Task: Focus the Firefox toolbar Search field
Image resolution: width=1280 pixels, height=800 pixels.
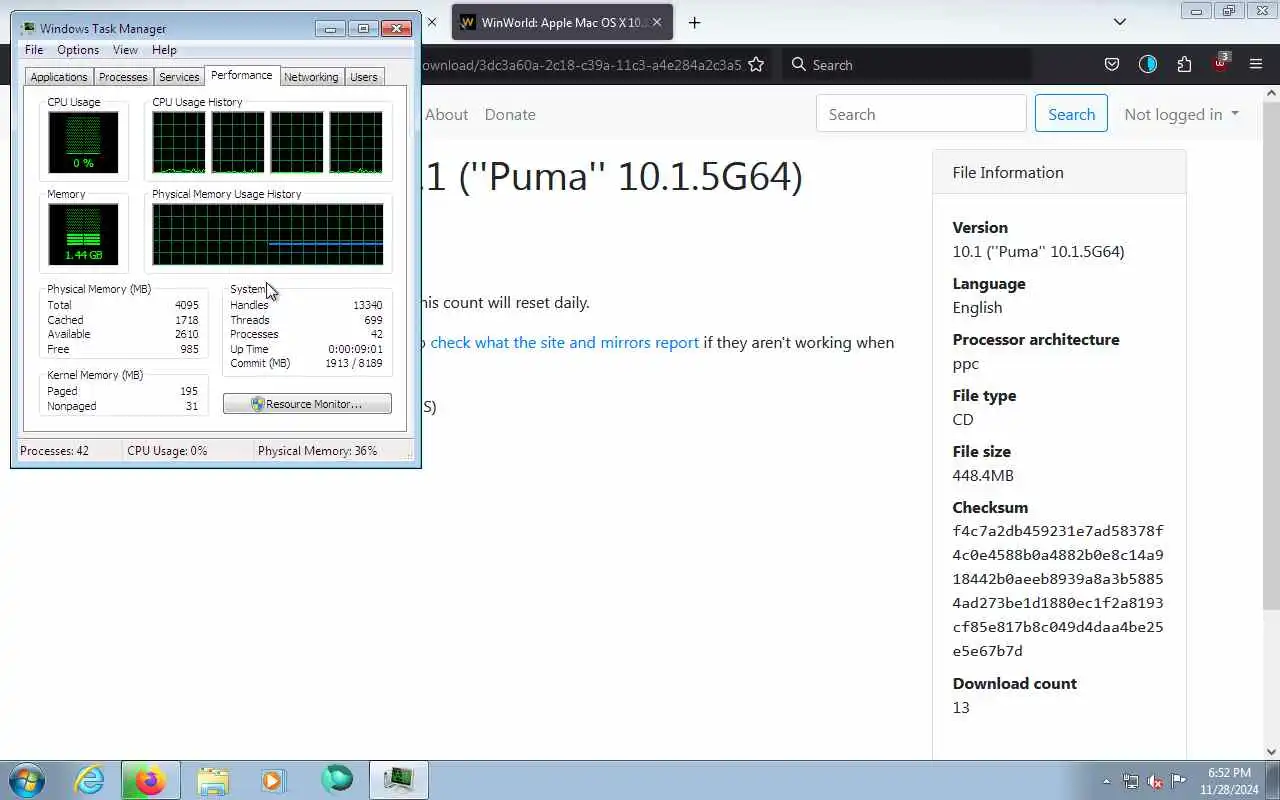Action: [907, 64]
